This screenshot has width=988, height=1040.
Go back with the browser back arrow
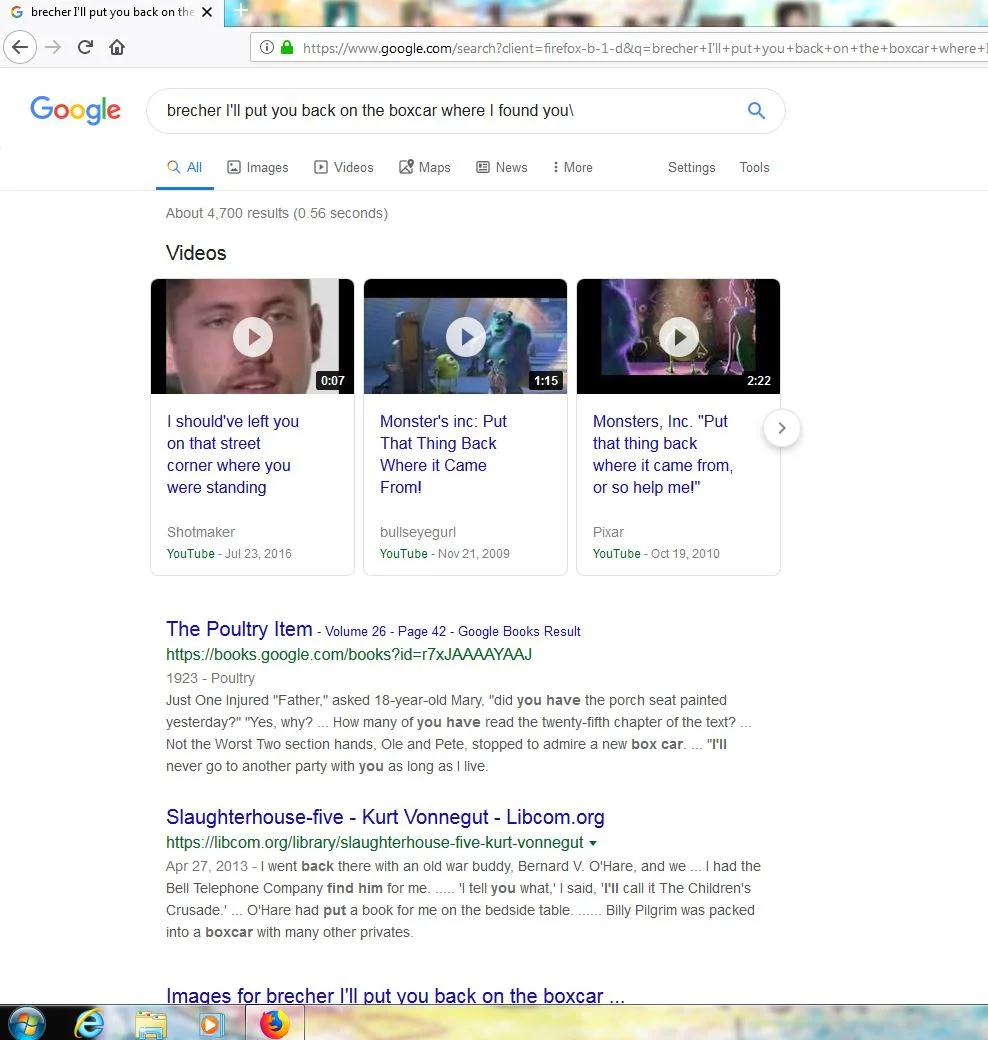coord(20,47)
